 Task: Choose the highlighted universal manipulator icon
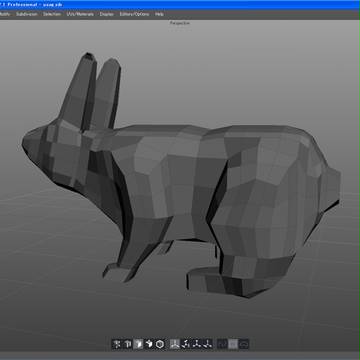(175, 344)
